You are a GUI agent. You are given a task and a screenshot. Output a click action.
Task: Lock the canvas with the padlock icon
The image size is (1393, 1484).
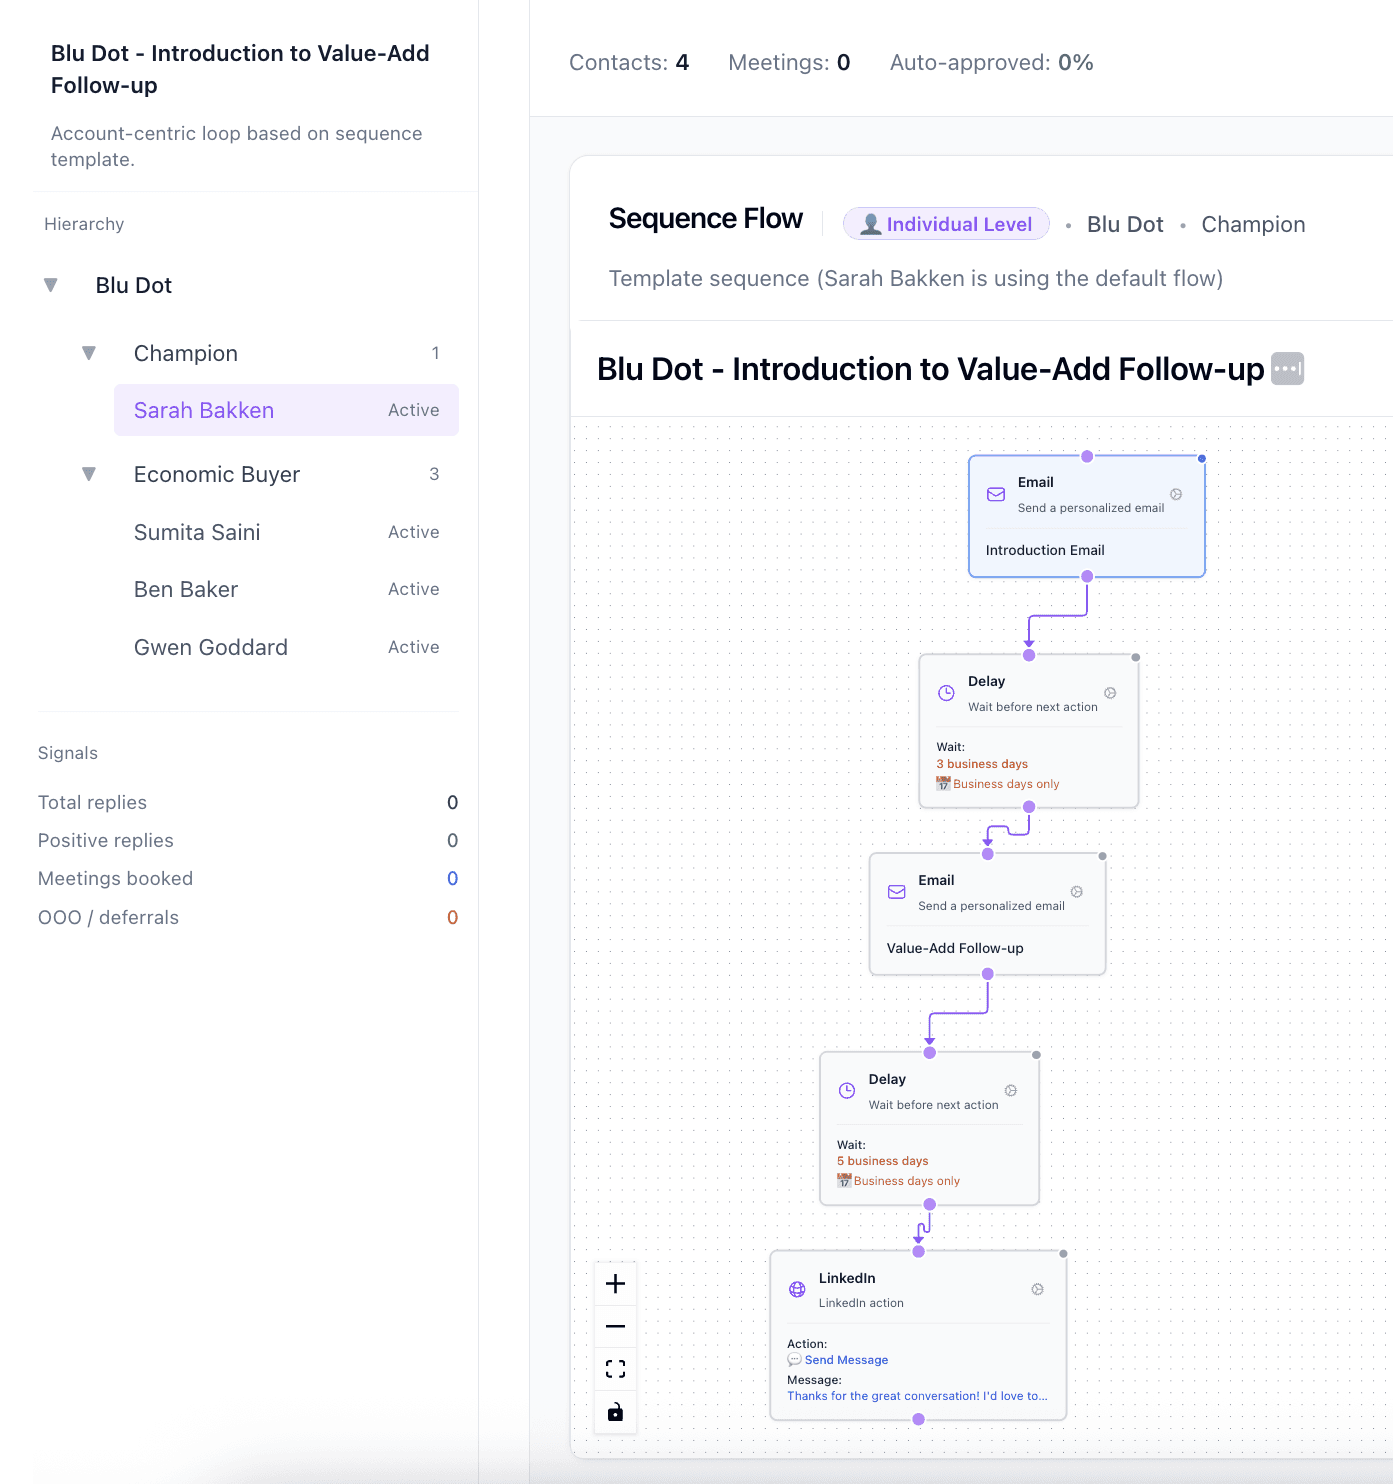[615, 1412]
